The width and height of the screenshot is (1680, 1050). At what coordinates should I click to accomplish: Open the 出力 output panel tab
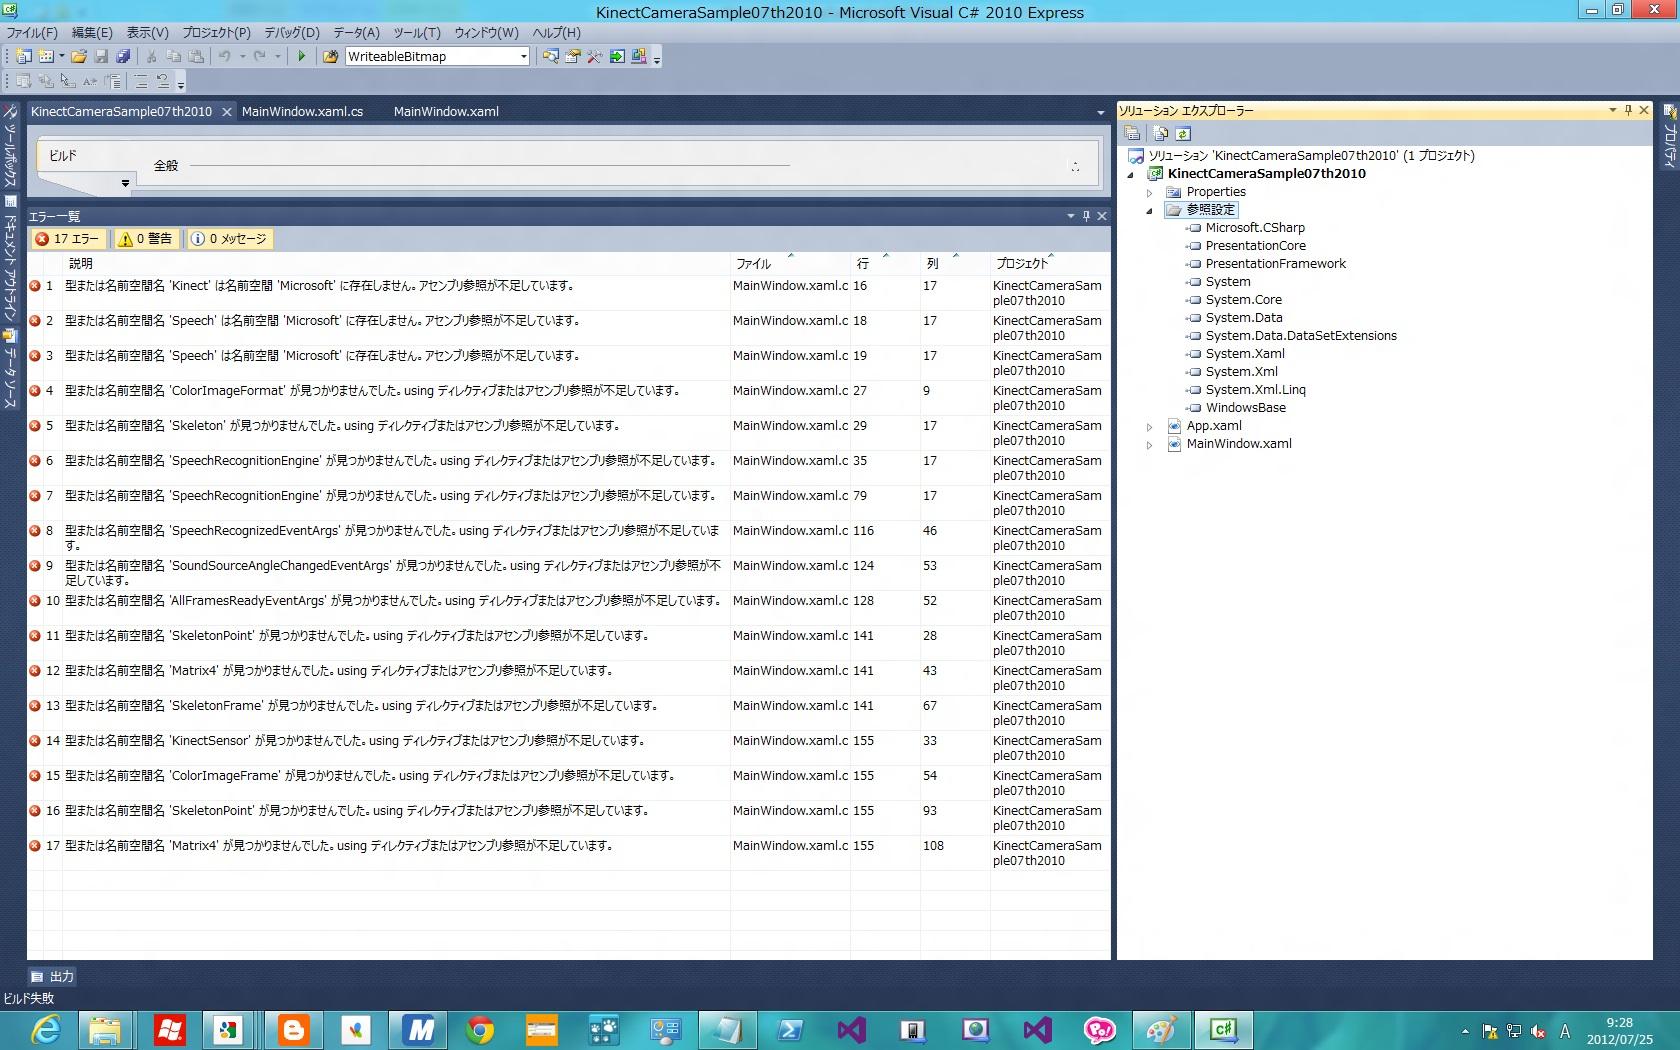coord(53,977)
